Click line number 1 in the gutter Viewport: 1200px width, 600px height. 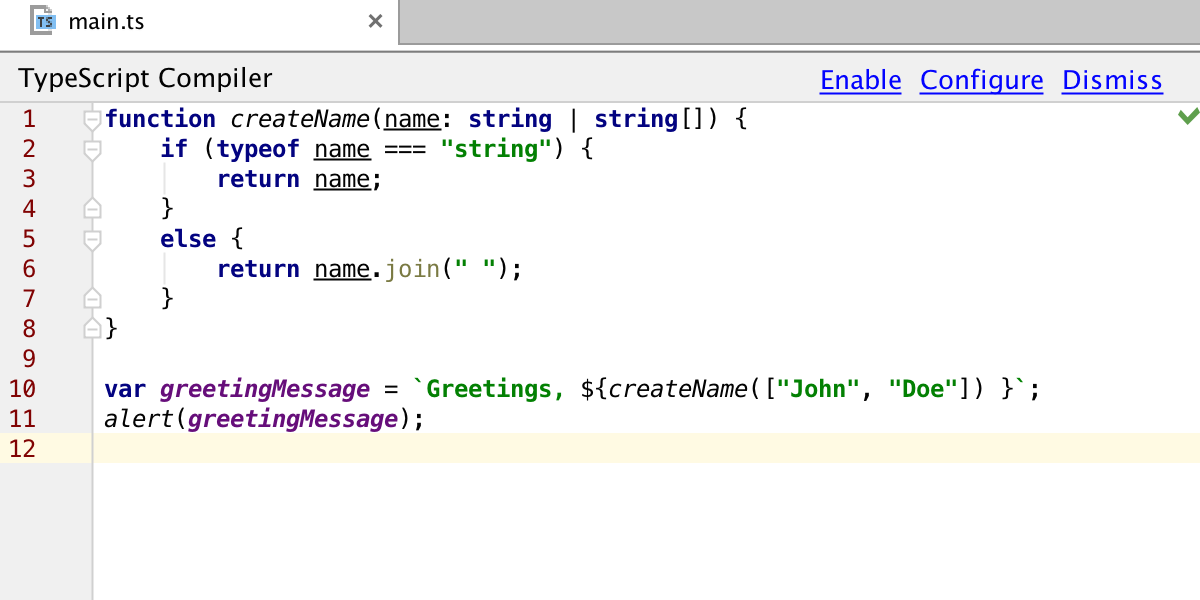pos(28,119)
